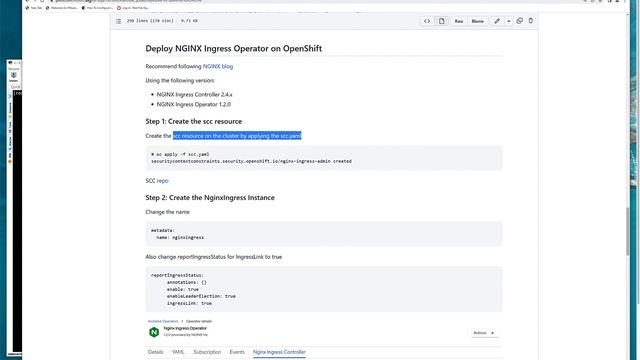
Task: Switch to the YAML tab
Action: pyautogui.click(x=178, y=352)
